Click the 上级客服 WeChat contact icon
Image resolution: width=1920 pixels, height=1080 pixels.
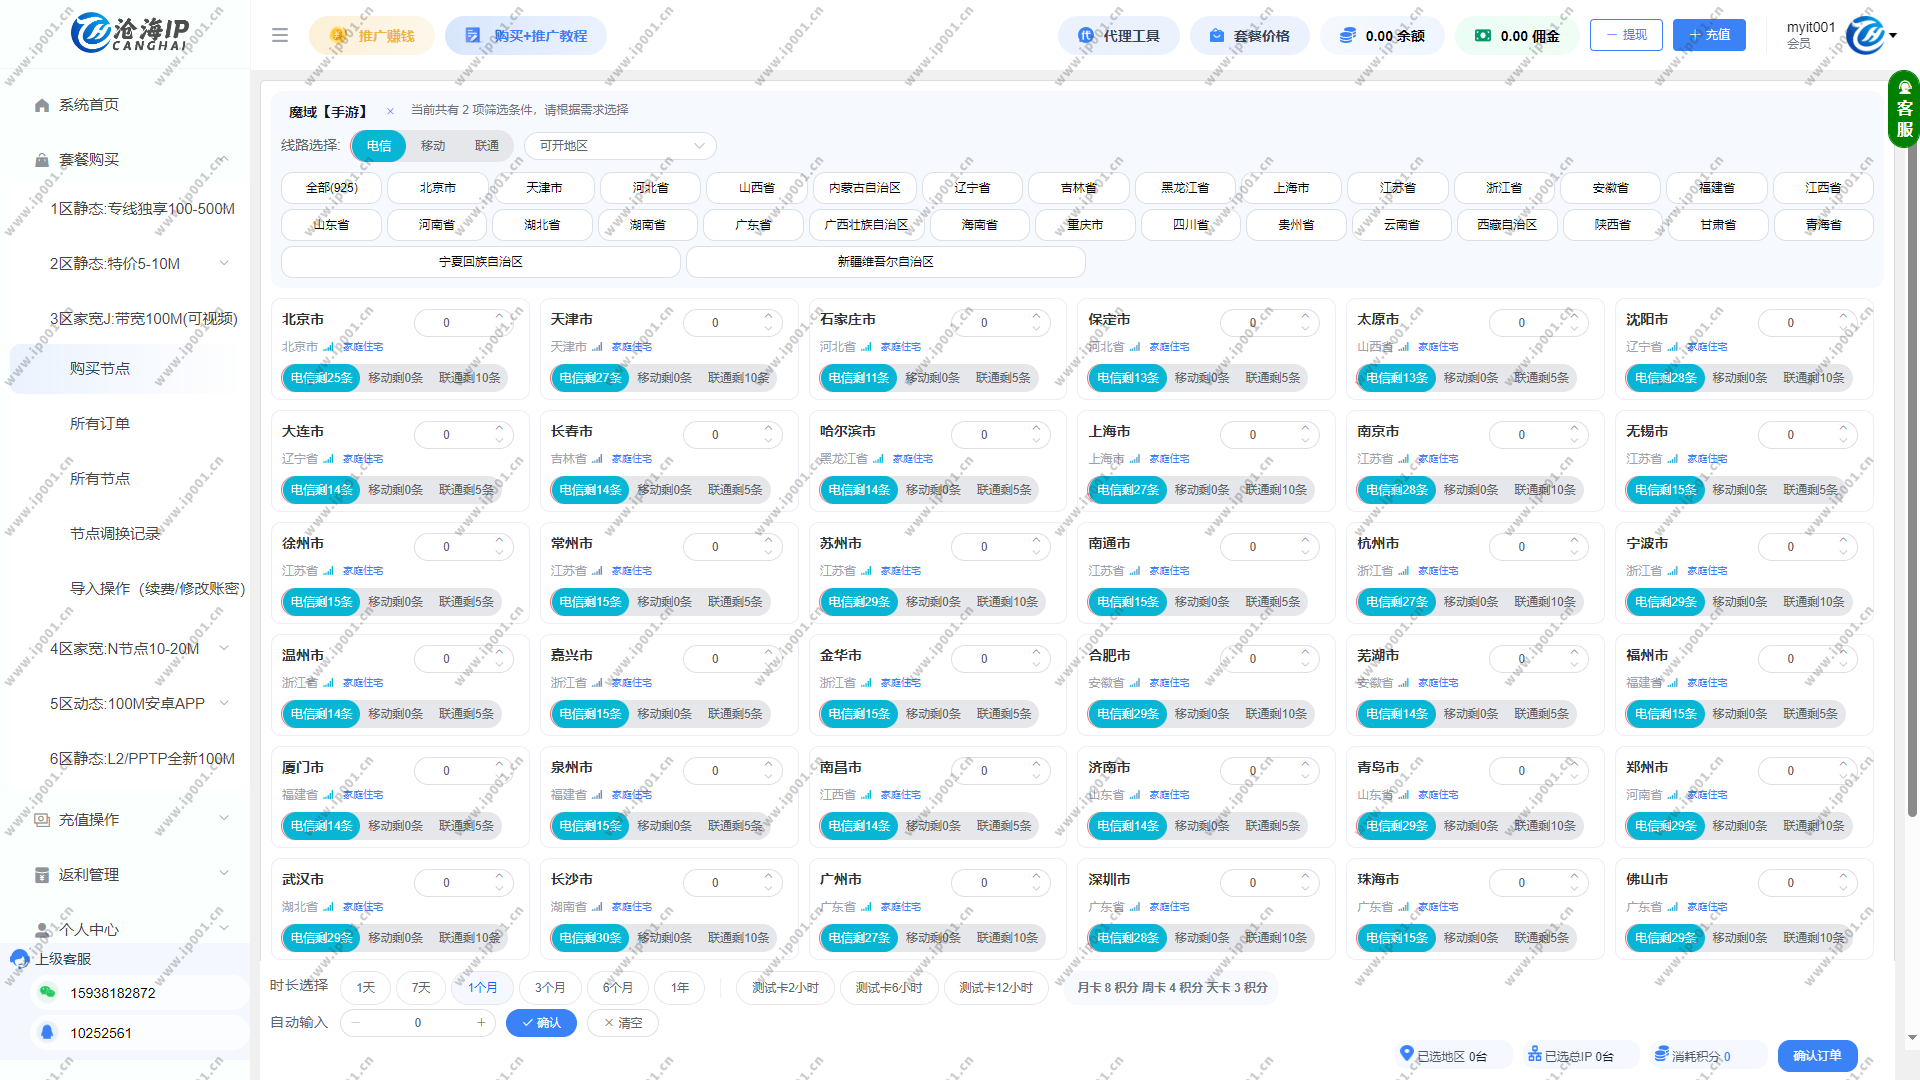click(x=47, y=992)
